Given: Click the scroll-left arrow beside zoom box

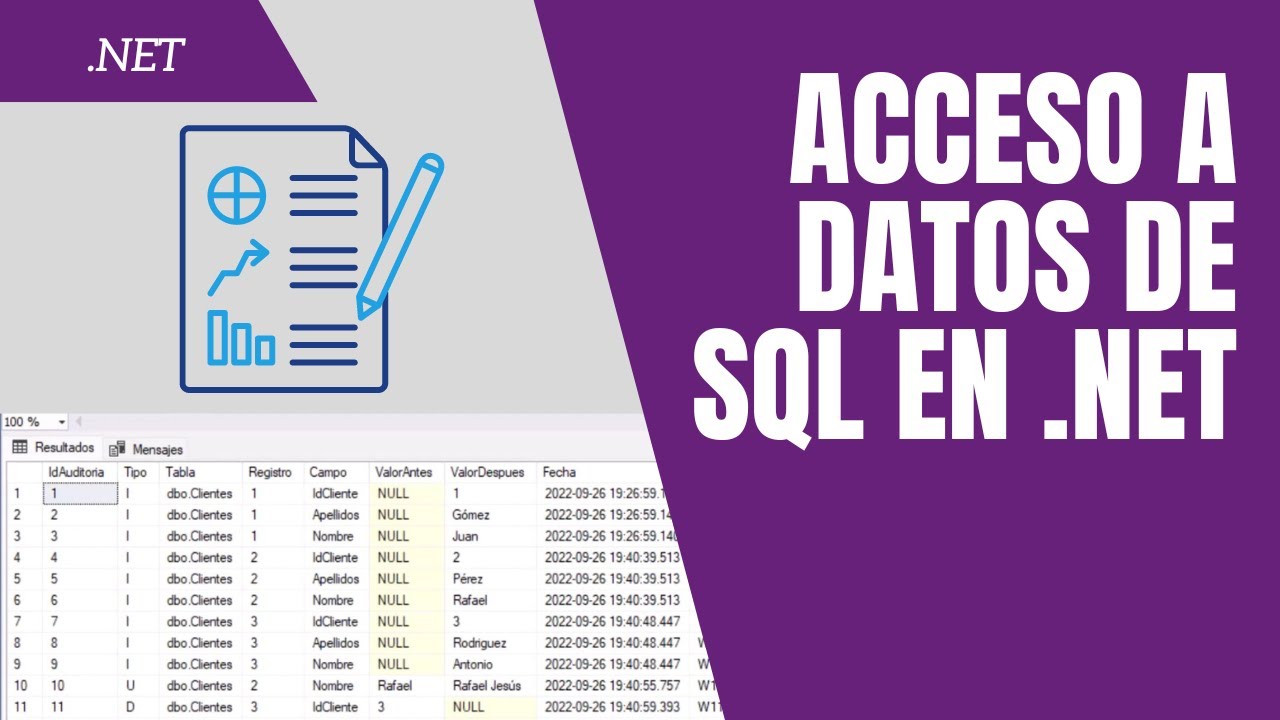Looking at the screenshot, I should [x=78, y=422].
